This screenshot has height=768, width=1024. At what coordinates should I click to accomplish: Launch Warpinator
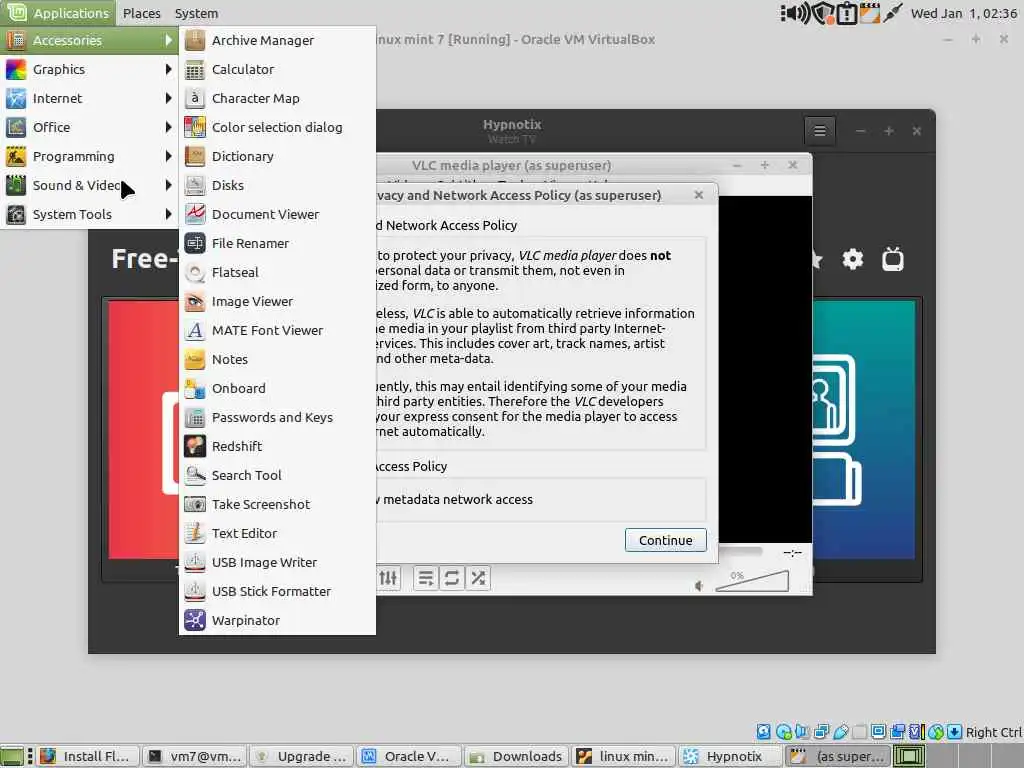pyautogui.click(x=277, y=620)
